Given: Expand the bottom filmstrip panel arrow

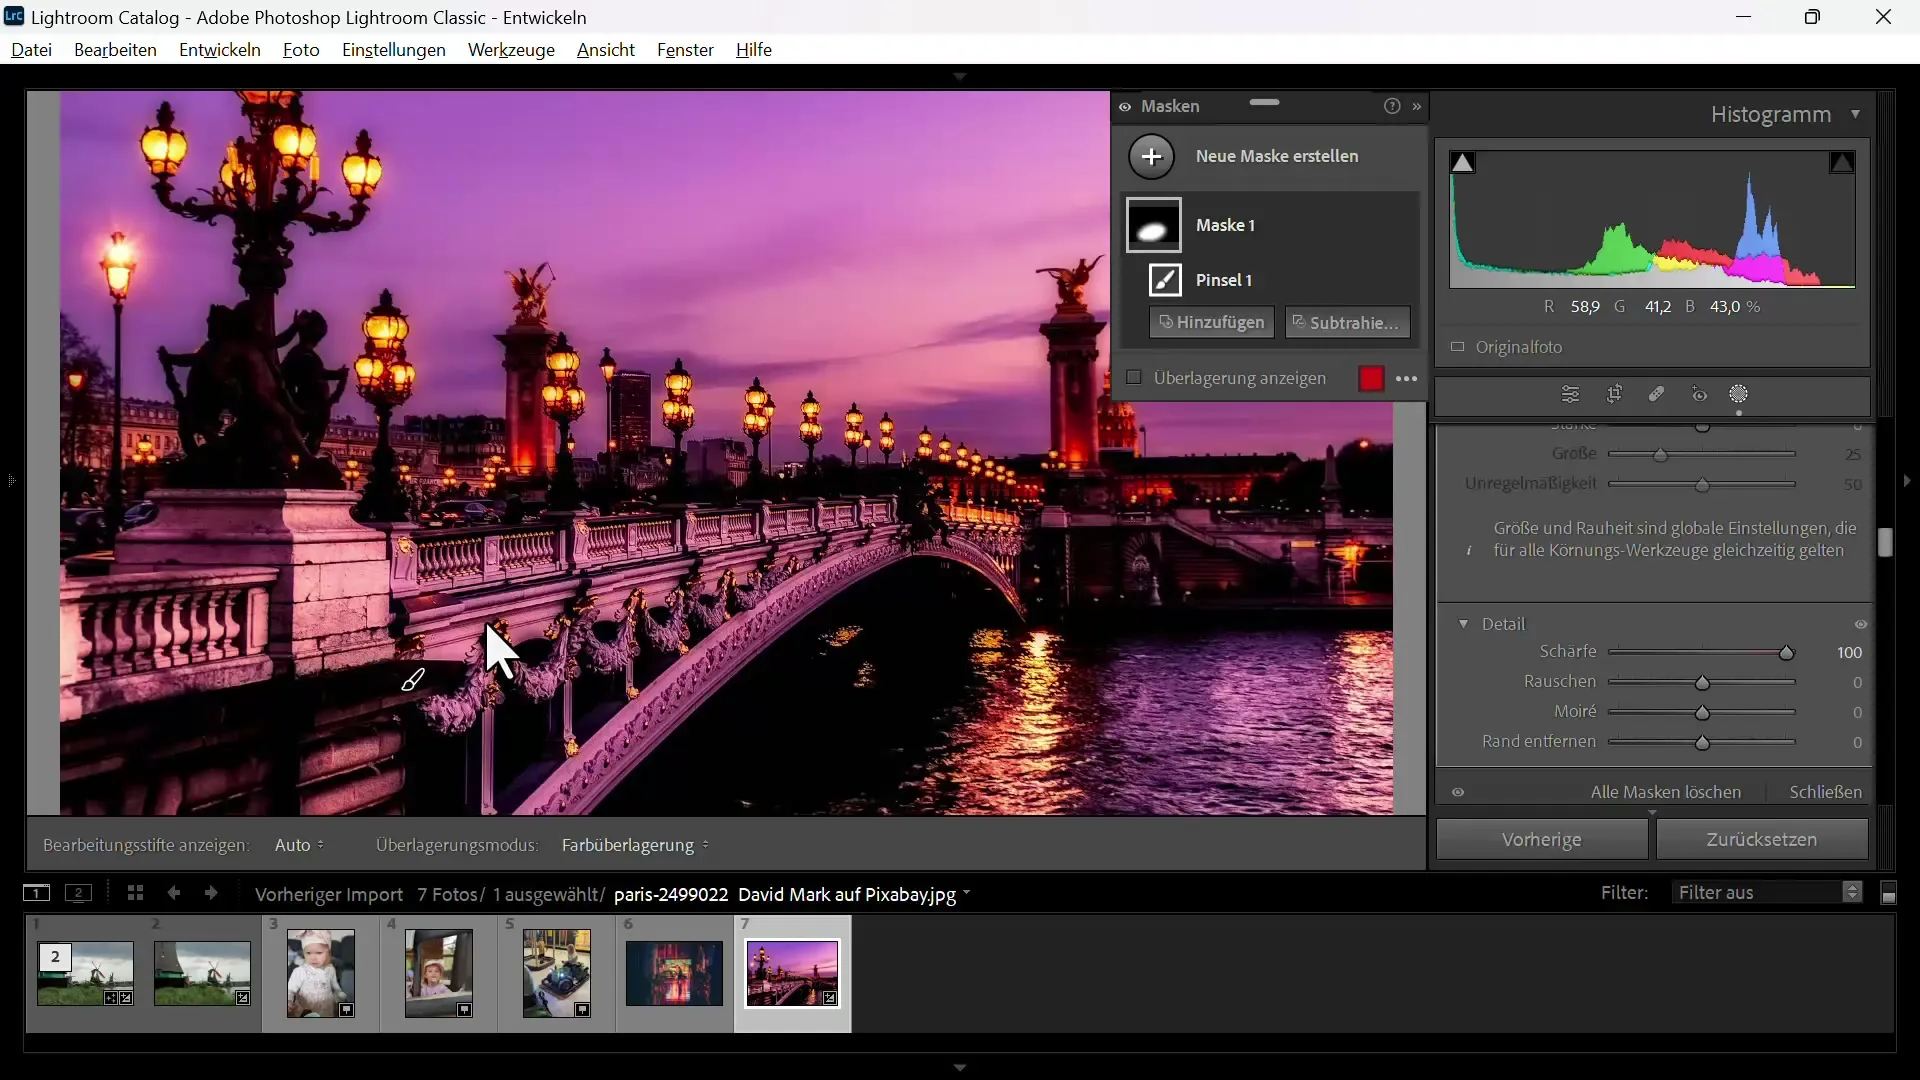Looking at the screenshot, I should pyautogui.click(x=960, y=1067).
